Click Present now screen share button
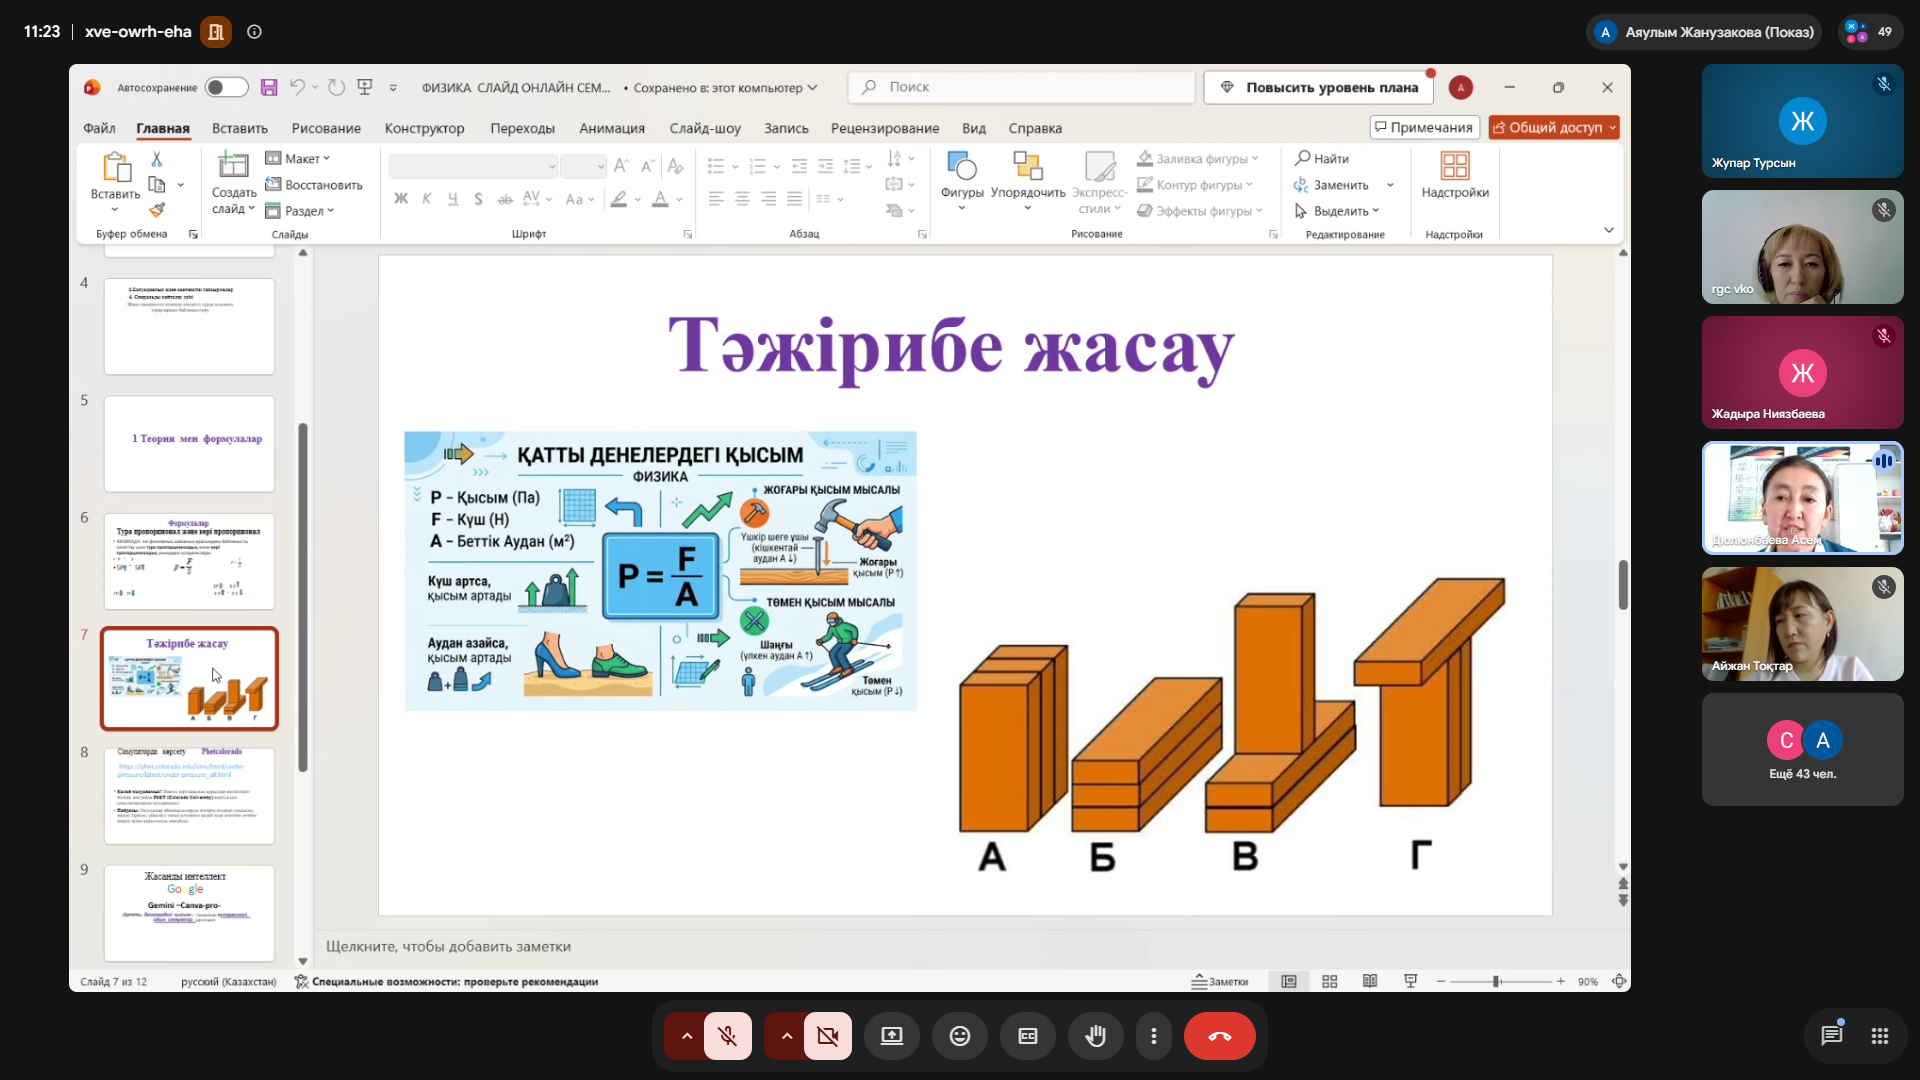The width and height of the screenshot is (1920, 1080). [x=892, y=1036]
